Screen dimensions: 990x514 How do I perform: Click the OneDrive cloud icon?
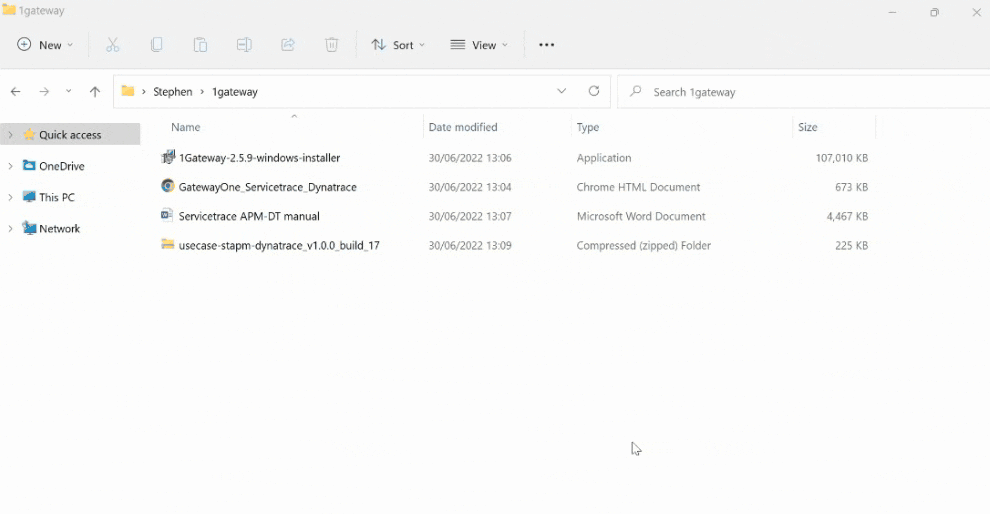point(29,165)
